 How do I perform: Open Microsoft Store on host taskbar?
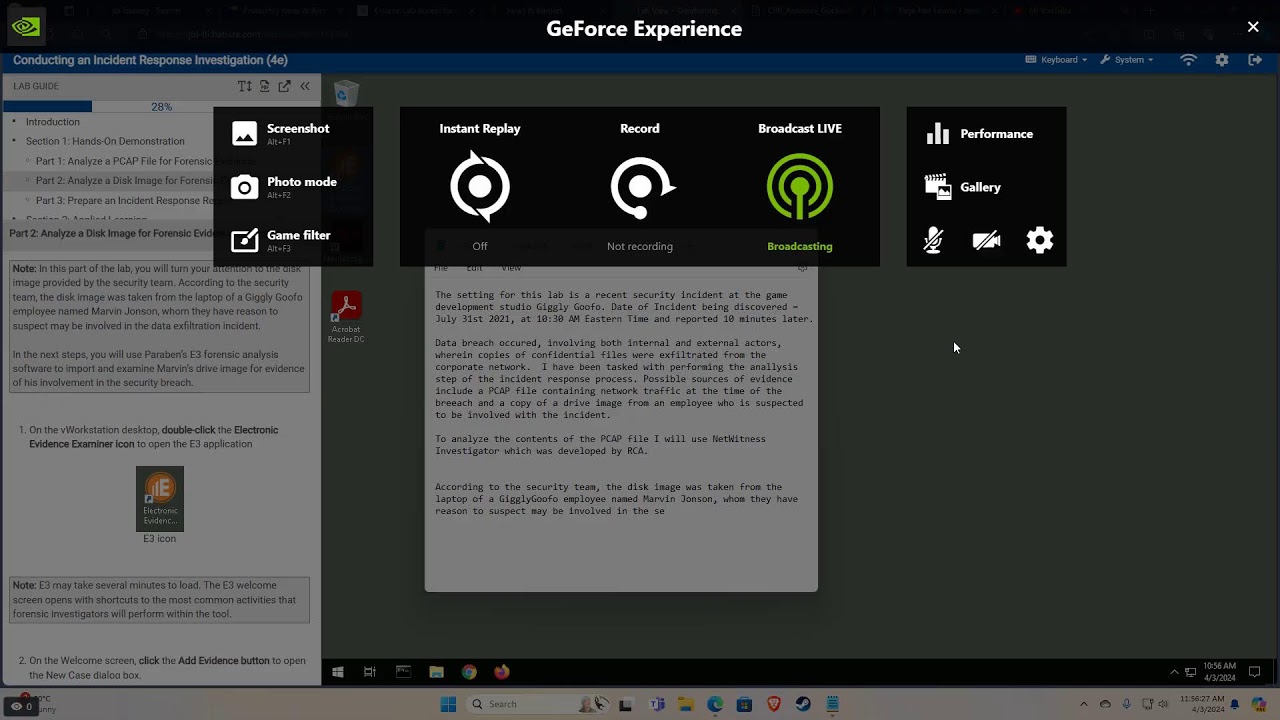tap(744, 704)
